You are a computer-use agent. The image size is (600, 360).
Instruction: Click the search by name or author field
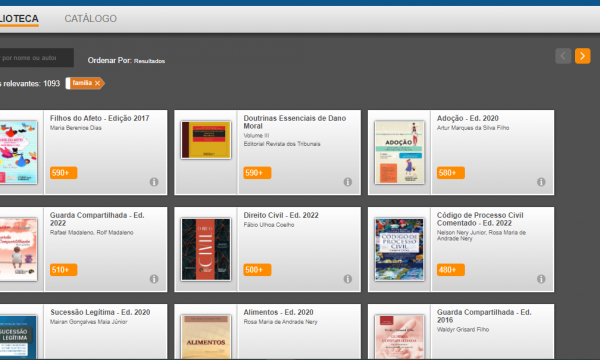pos(36,58)
